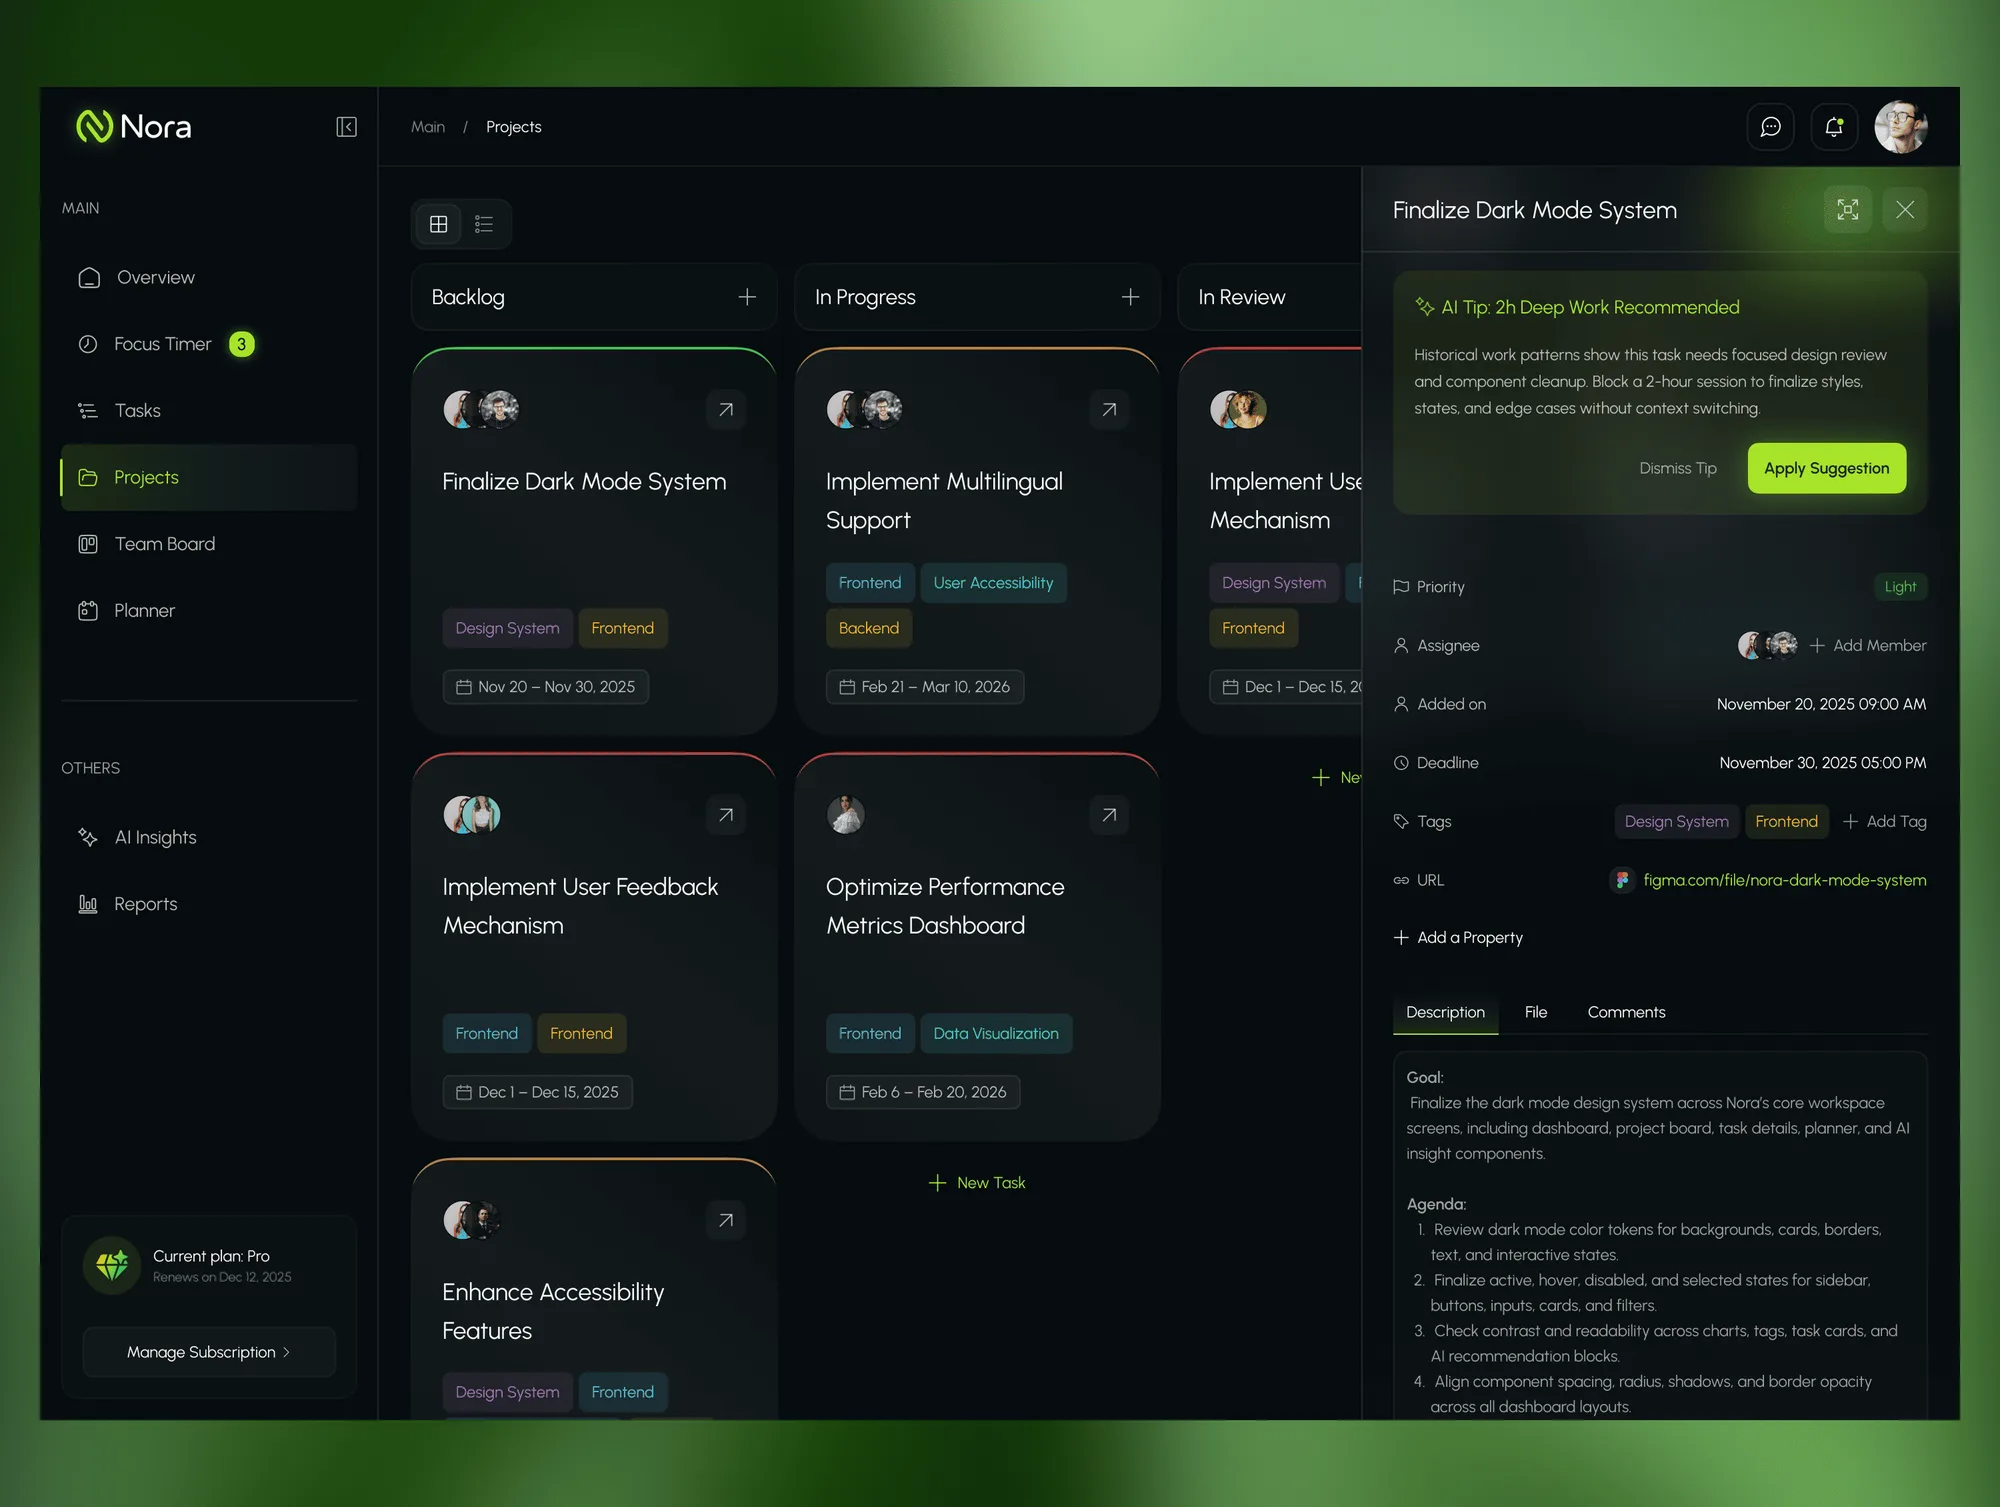Open the chat messages icon
Screen dimensions: 2000x1507
tap(1770, 127)
